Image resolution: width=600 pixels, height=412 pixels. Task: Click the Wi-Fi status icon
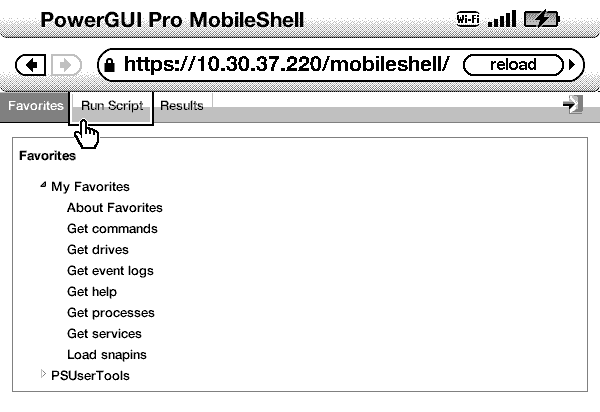(467, 19)
